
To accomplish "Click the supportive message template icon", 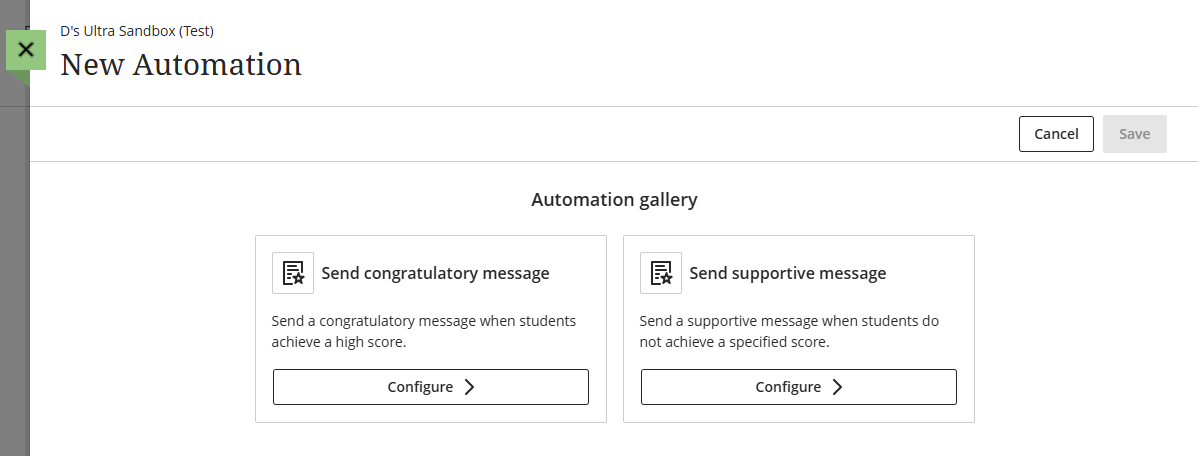I will tap(661, 273).
